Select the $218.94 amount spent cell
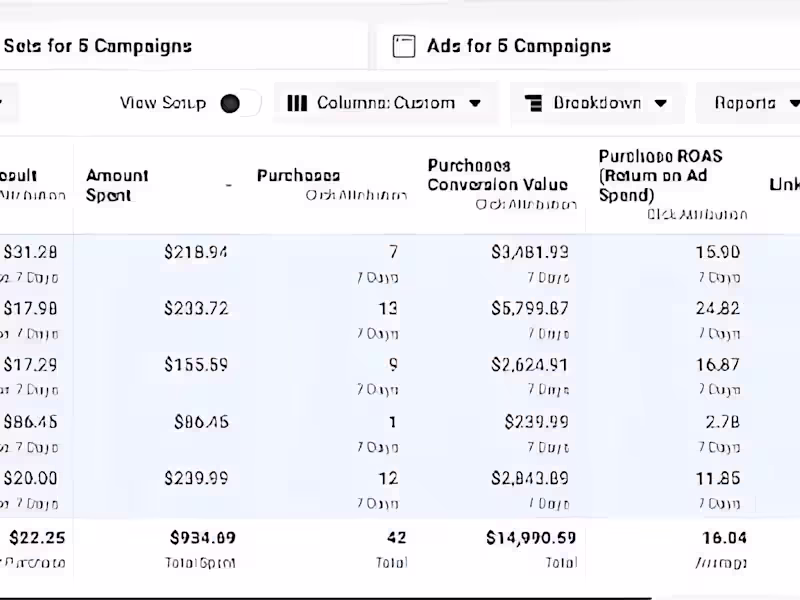 click(196, 252)
